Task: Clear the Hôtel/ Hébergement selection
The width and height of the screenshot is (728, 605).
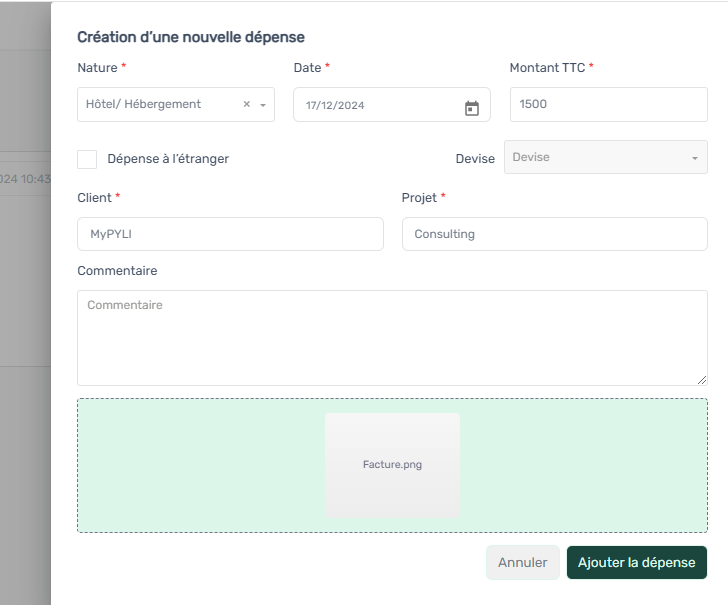Action: [x=247, y=104]
